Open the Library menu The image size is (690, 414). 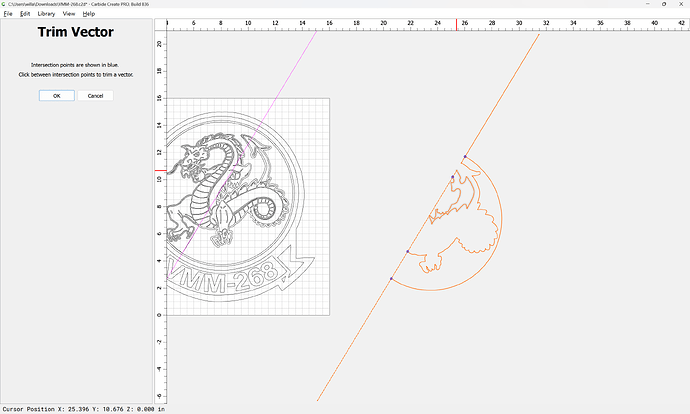pyautogui.click(x=46, y=14)
